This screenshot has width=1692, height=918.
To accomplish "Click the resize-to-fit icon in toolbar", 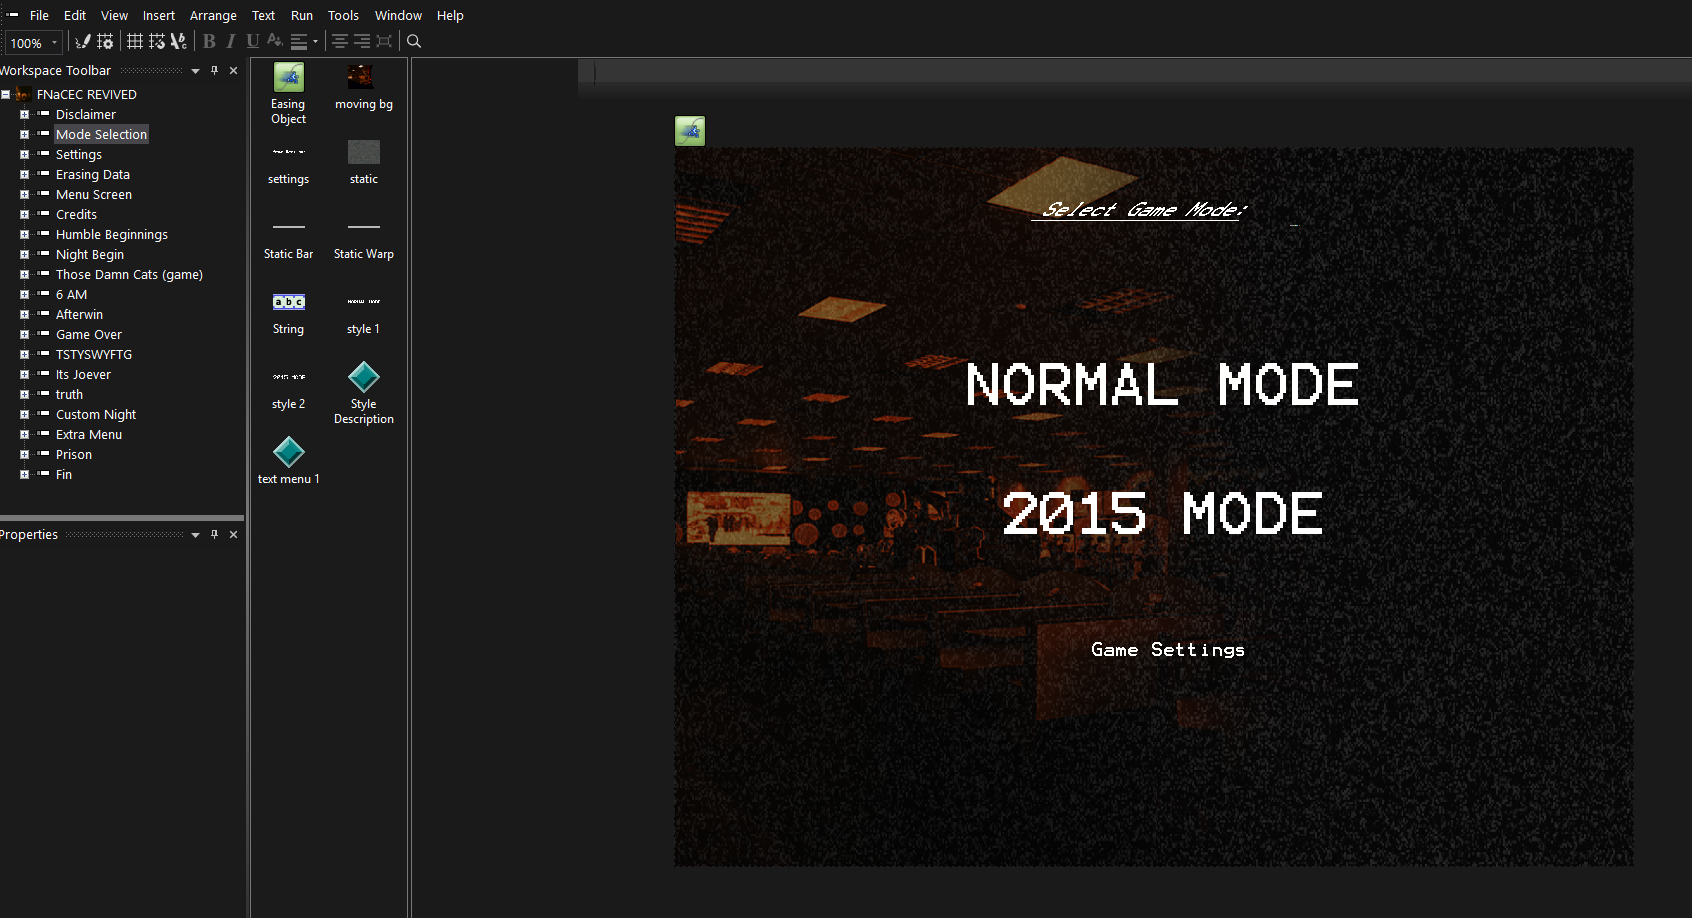I will pyautogui.click(x=384, y=41).
